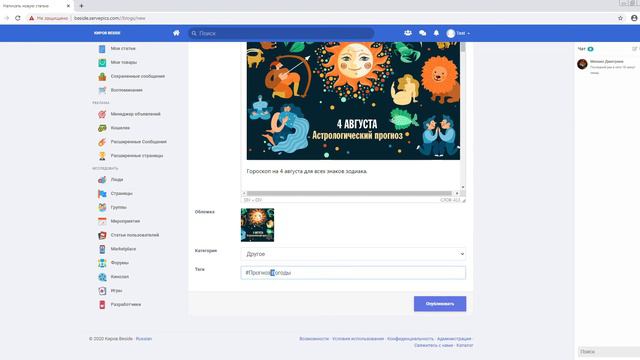
Task: Open the Test user account menu
Action: [x=458, y=33]
